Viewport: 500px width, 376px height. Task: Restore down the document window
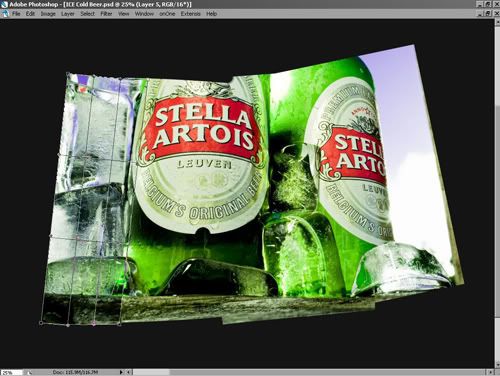(x=488, y=13)
